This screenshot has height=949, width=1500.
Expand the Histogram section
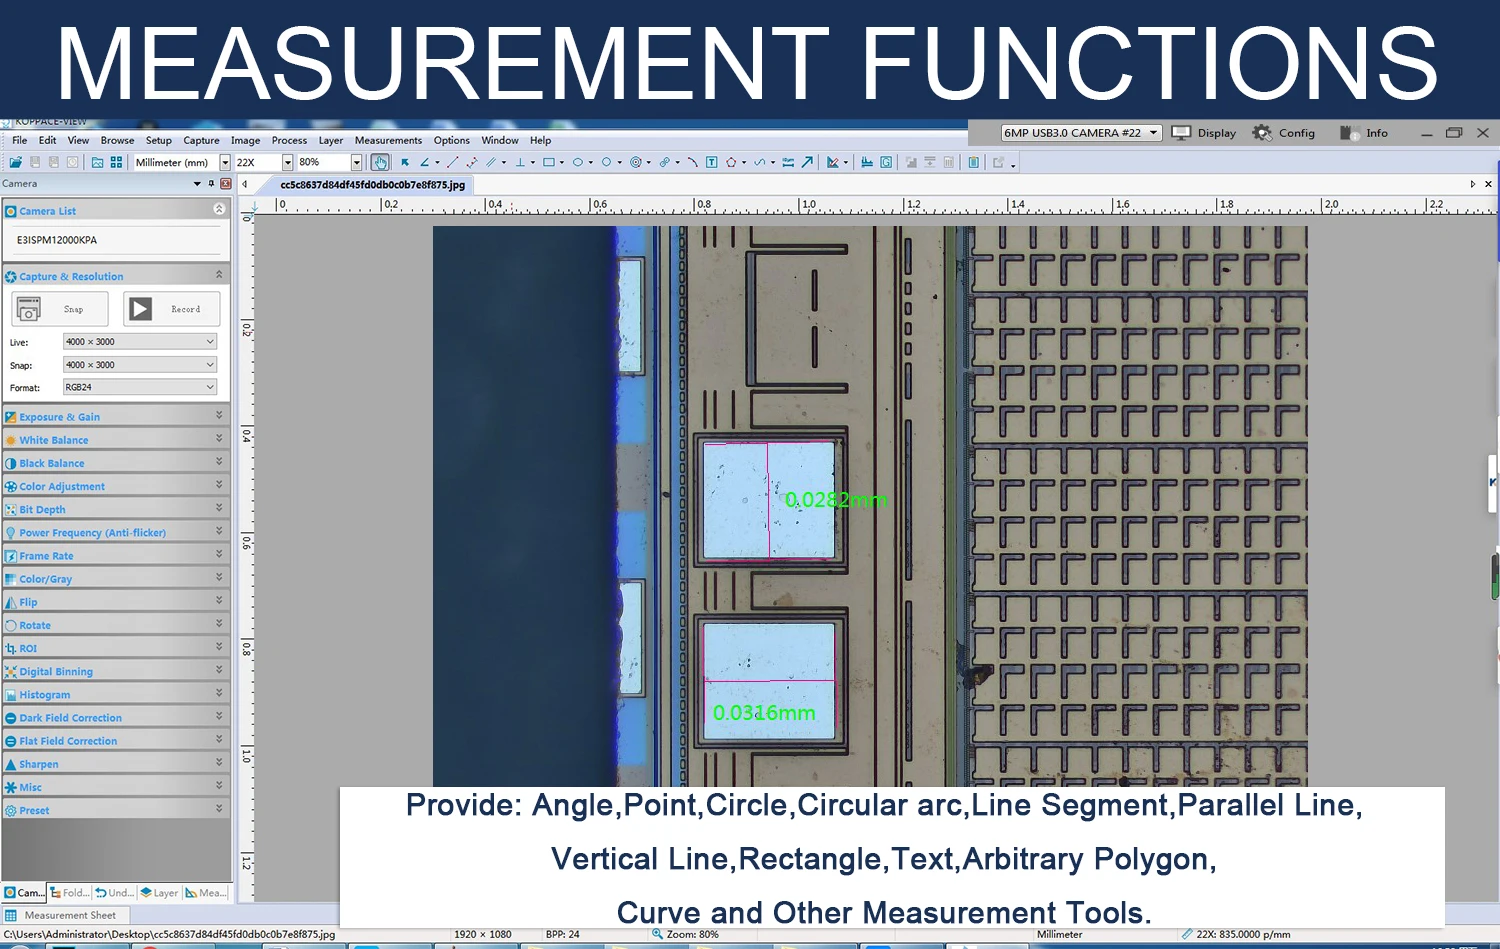pos(116,694)
